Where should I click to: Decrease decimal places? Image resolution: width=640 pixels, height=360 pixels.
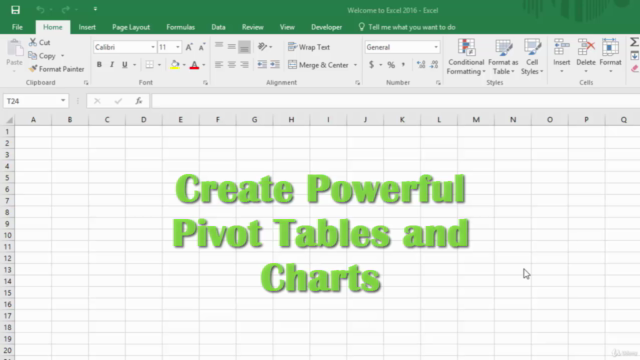[x=434, y=64]
